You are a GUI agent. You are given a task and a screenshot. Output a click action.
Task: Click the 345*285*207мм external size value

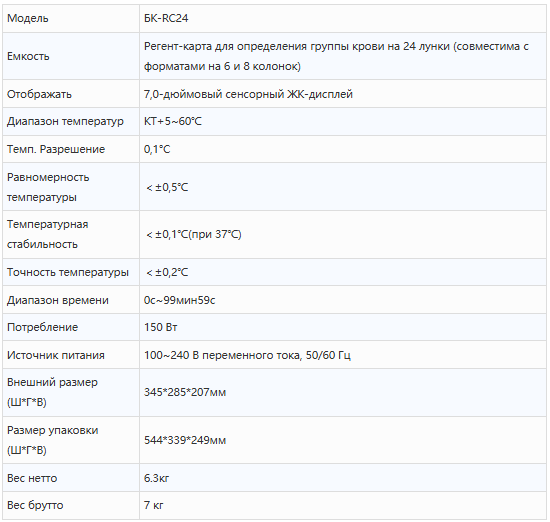[185, 392]
